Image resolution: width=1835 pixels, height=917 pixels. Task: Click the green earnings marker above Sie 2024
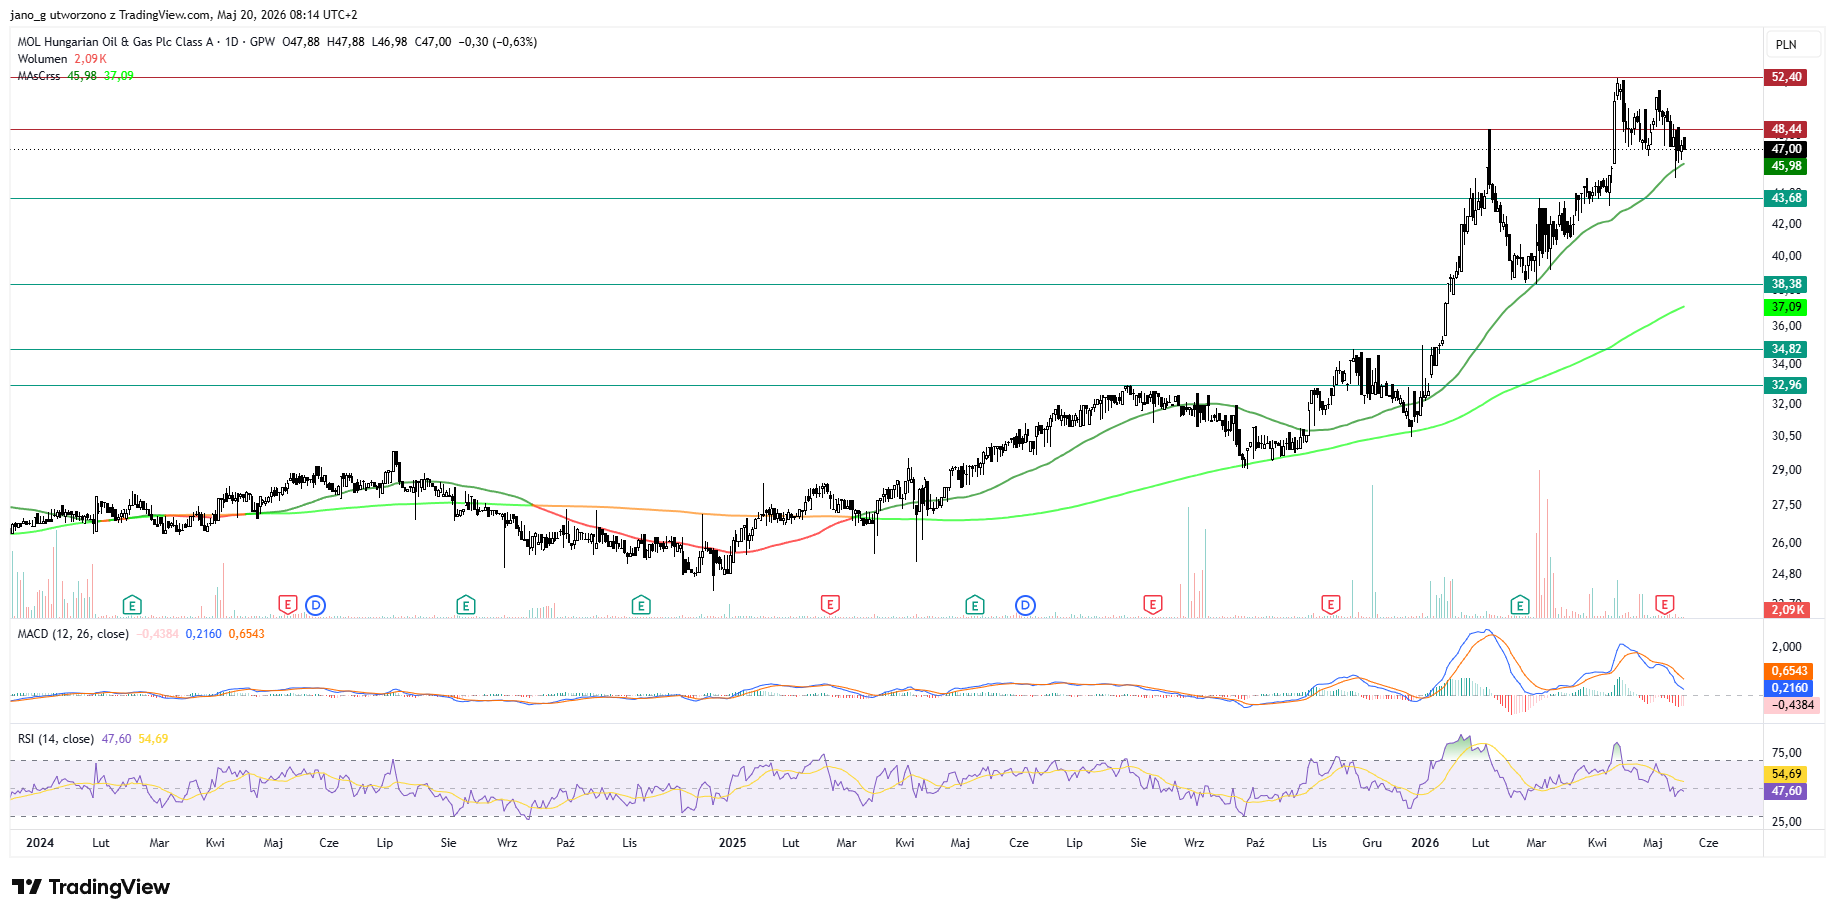tap(466, 605)
